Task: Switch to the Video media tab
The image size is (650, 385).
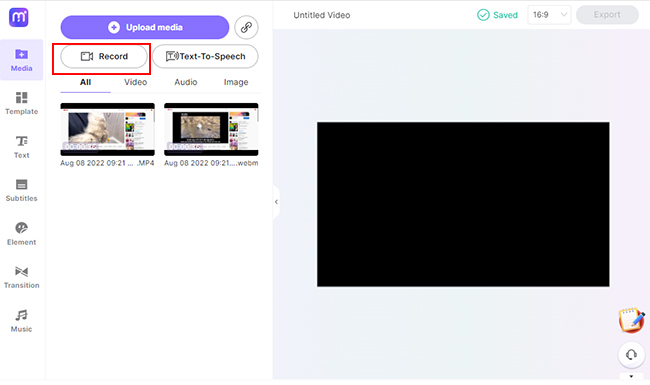Action: click(x=136, y=82)
